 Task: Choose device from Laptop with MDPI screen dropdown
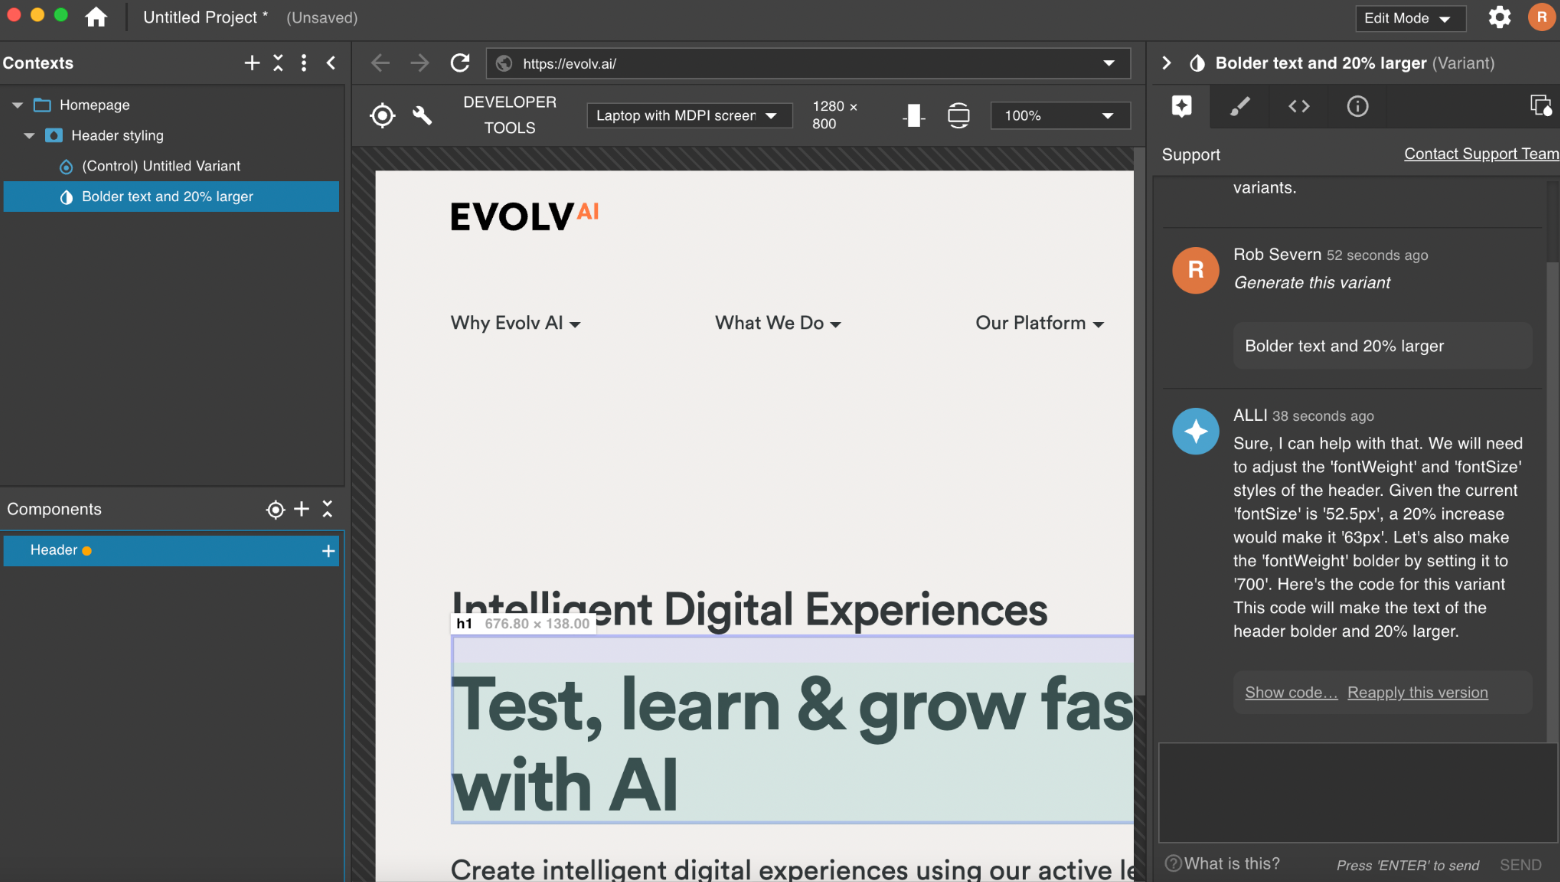(x=689, y=115)
